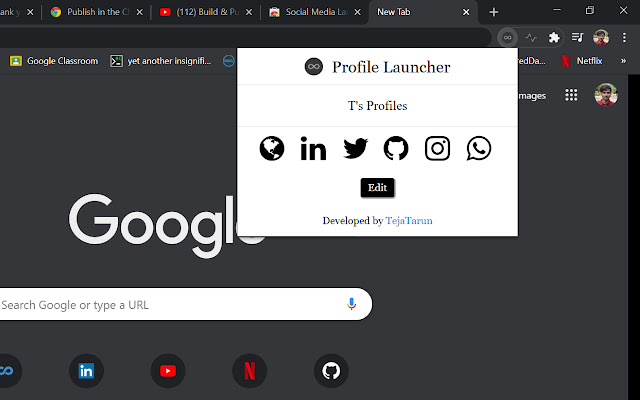Close the New Tab tab

tap(466, 12)
